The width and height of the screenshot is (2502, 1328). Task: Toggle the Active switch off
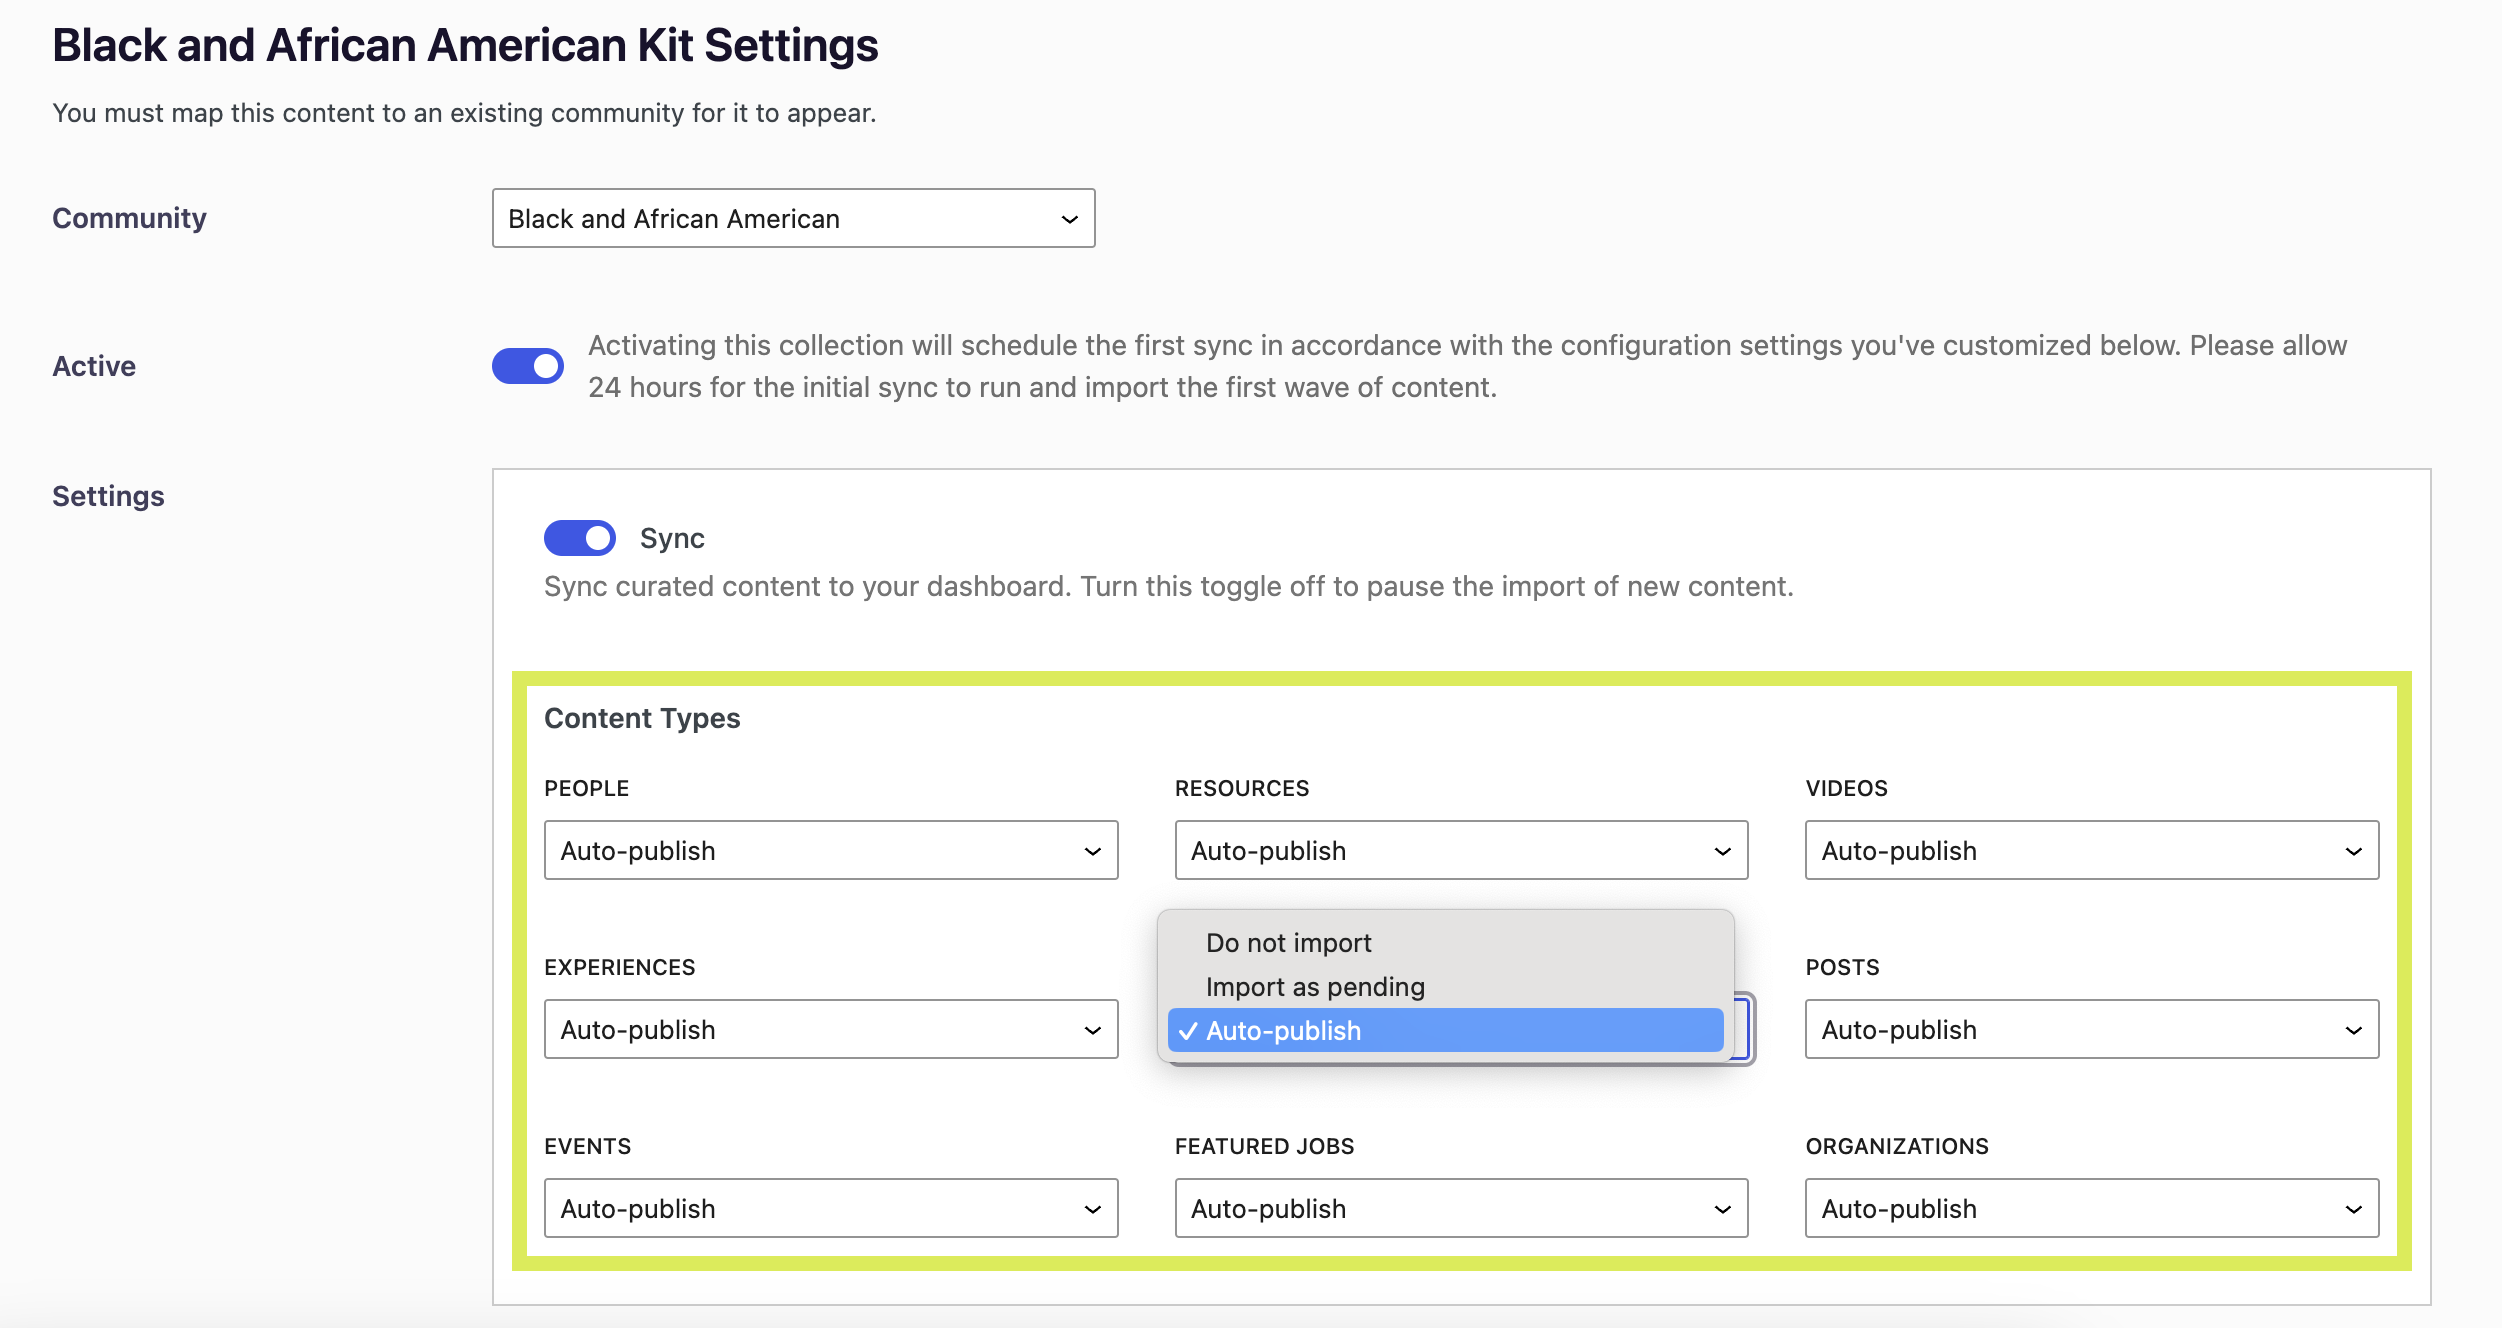coord(527,366)
